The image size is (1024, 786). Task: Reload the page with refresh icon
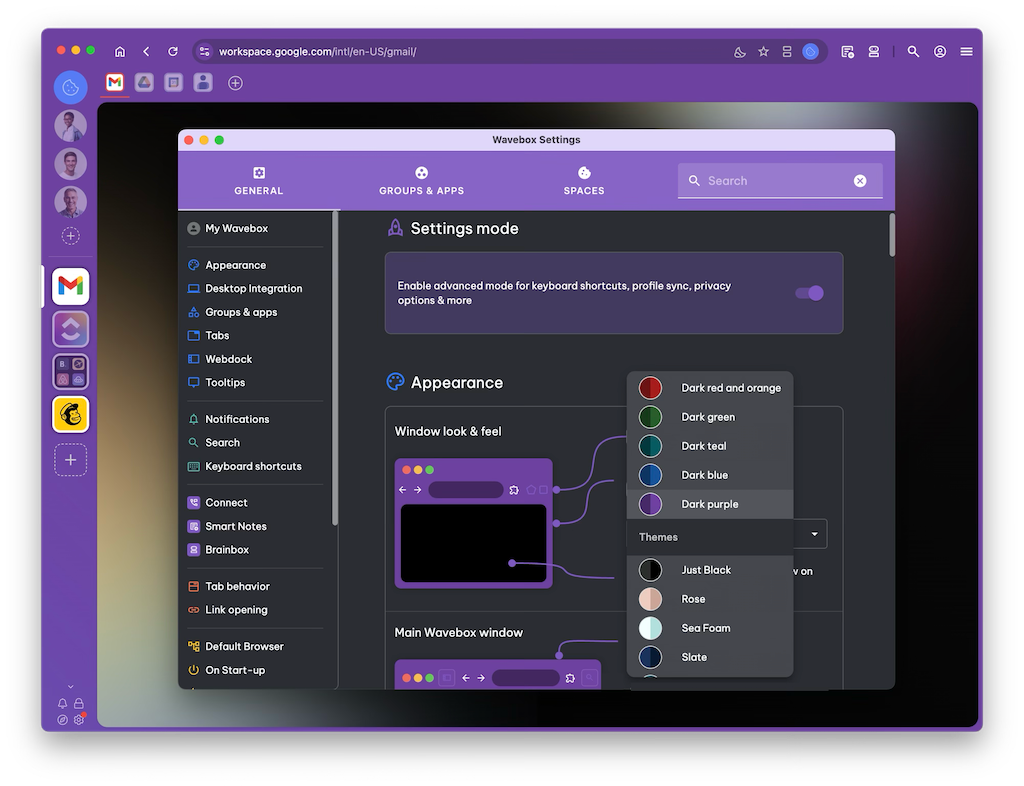[x=173, y=52]
